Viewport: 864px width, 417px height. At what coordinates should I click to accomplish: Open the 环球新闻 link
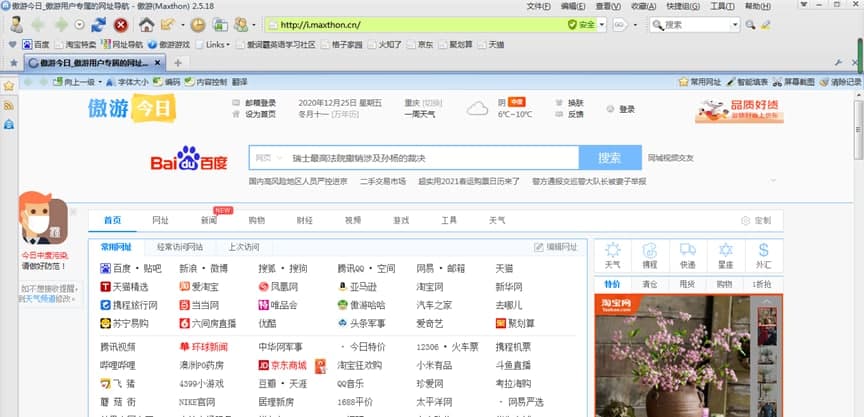pyautogui.click(x=203, y=347)
